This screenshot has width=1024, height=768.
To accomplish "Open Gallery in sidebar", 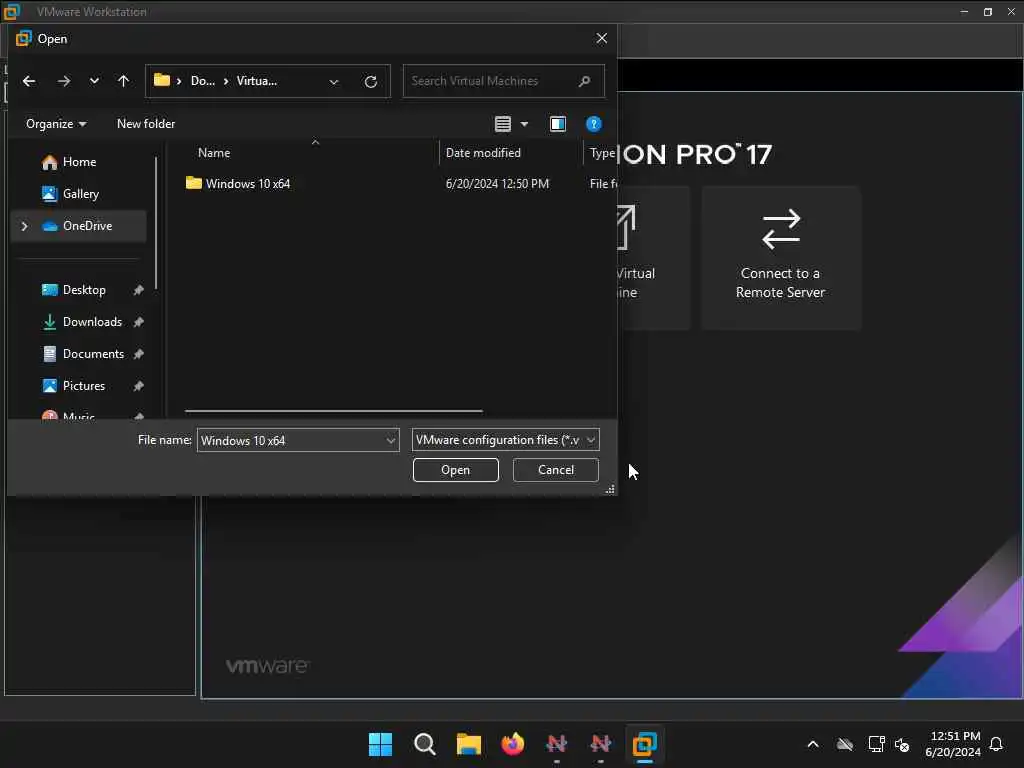I will [x=80, y=194].
